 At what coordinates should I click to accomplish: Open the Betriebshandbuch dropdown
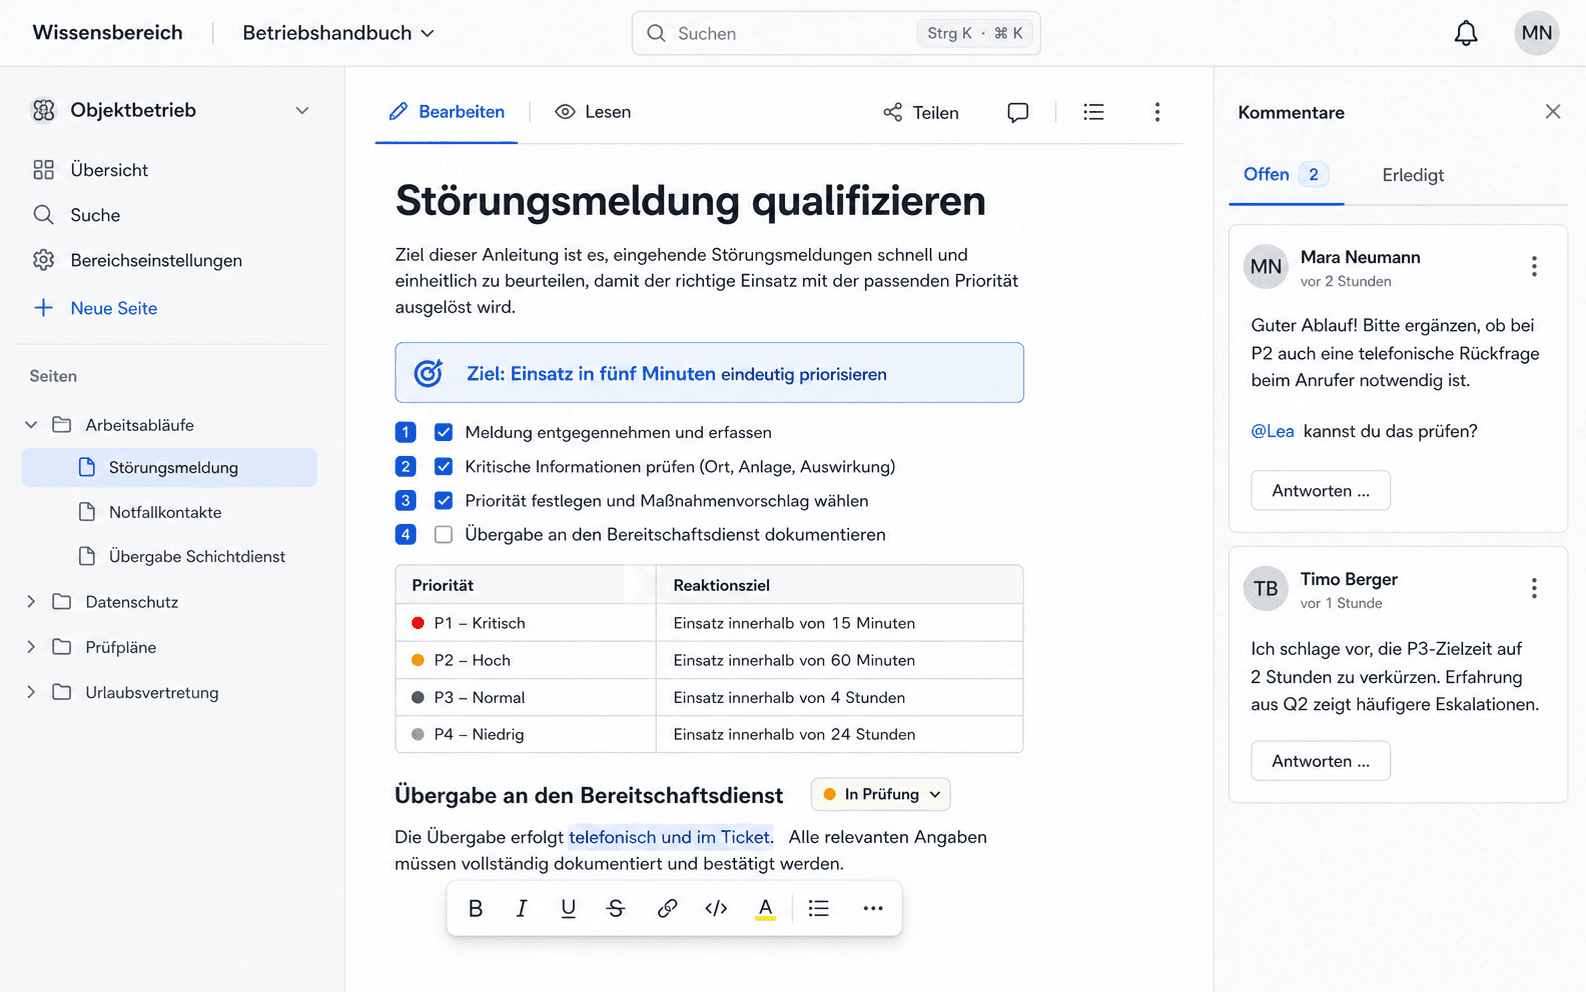(338, 33)
